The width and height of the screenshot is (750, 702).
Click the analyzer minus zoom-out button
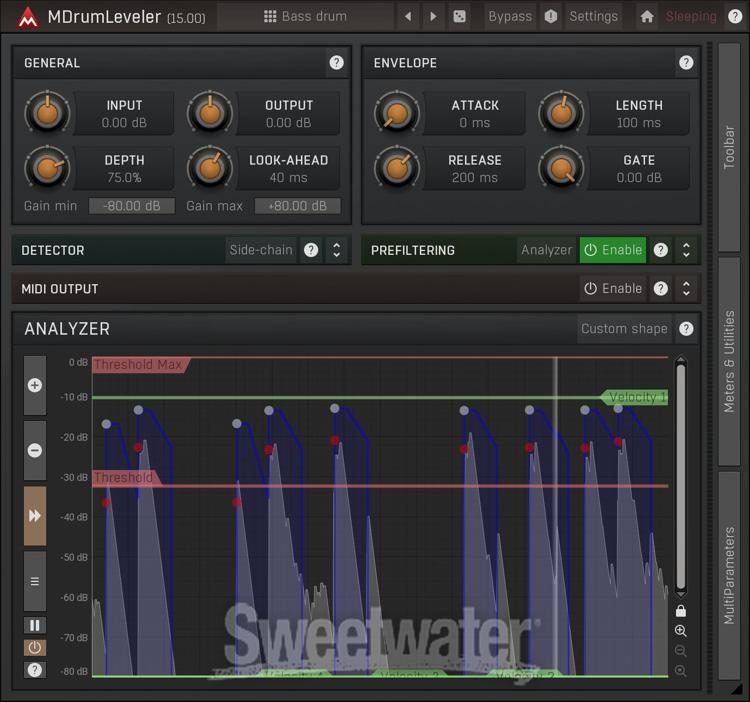(35, 450)
